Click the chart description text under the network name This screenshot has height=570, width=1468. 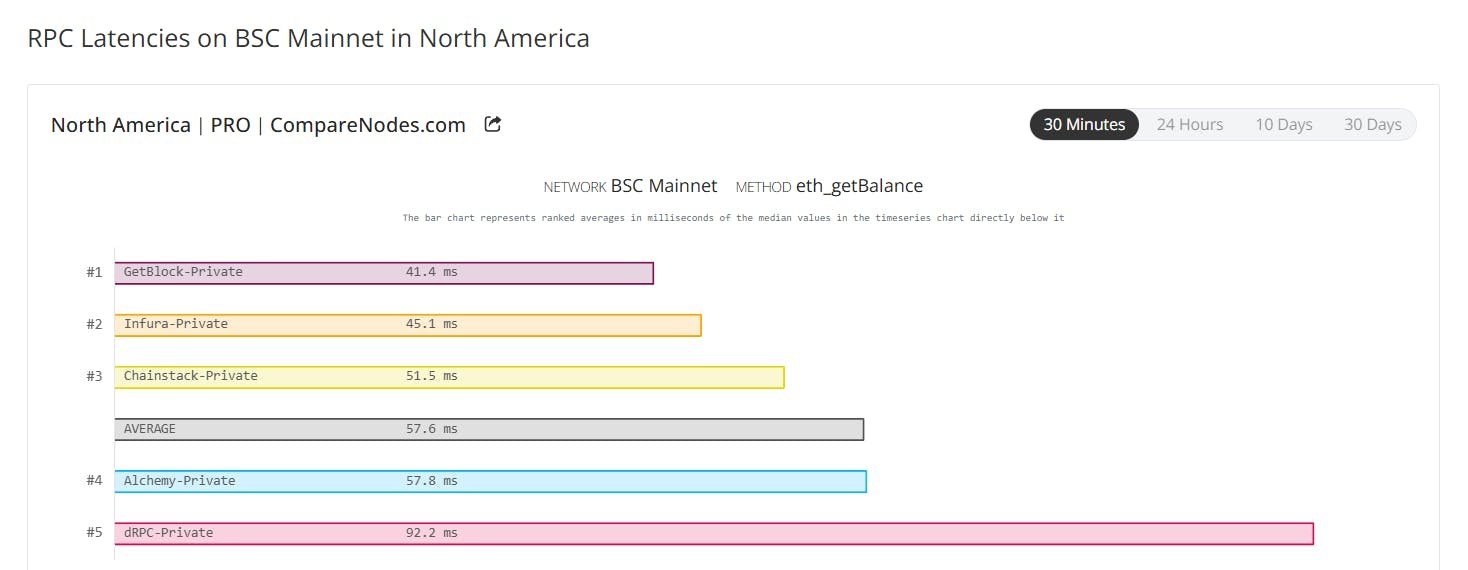click(x=733, y=218)
